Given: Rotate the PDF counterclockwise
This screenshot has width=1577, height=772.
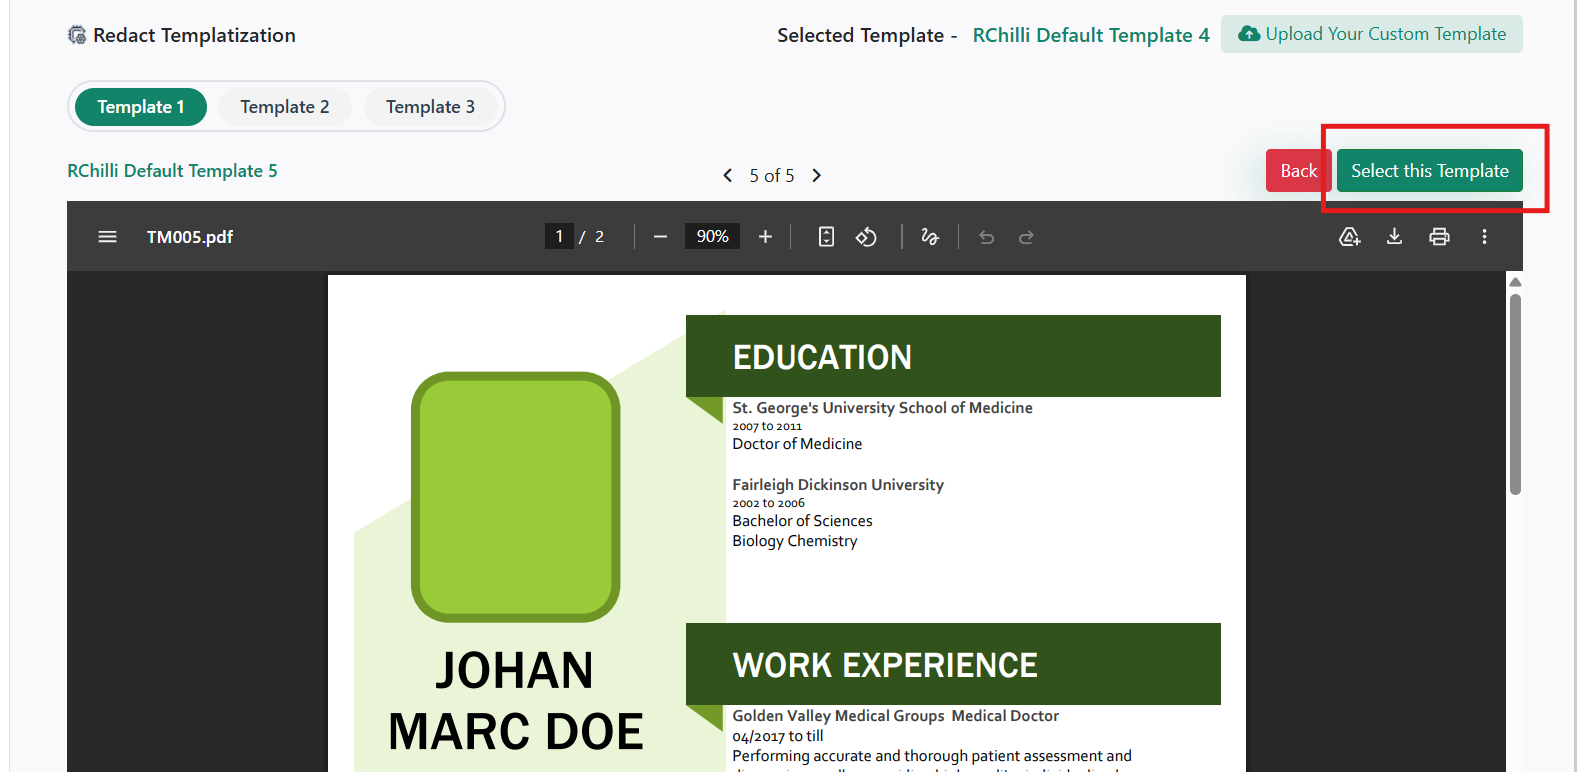Looking at the screenshot, I should (866, 237).
